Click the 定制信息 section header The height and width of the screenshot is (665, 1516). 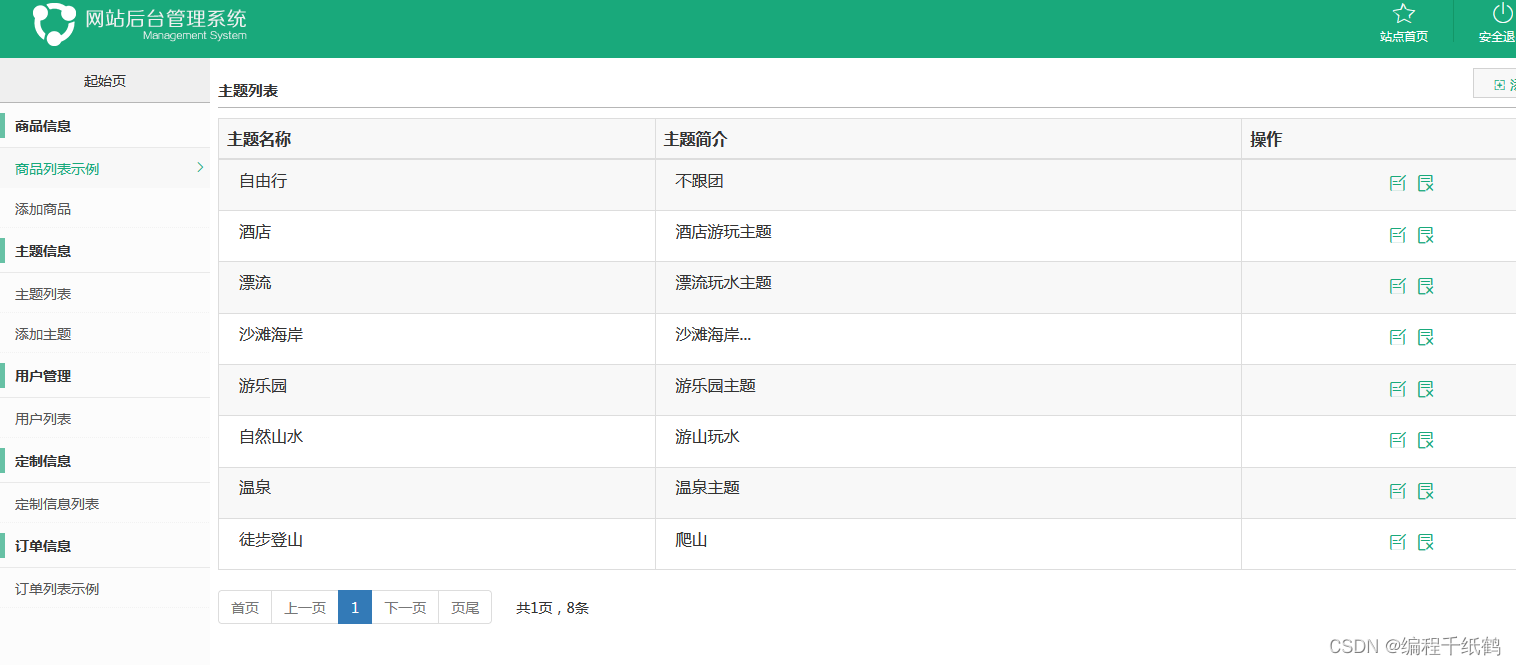click(x=105, y=461)
